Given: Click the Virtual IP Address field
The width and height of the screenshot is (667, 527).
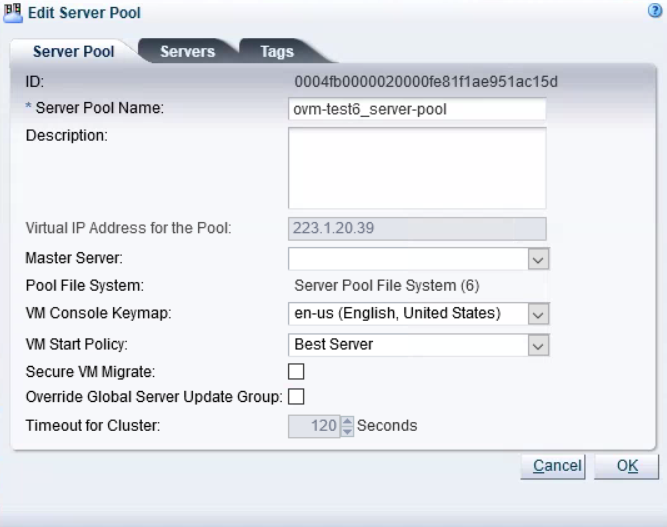Looking at the screenshot, I should coord(417,228).
